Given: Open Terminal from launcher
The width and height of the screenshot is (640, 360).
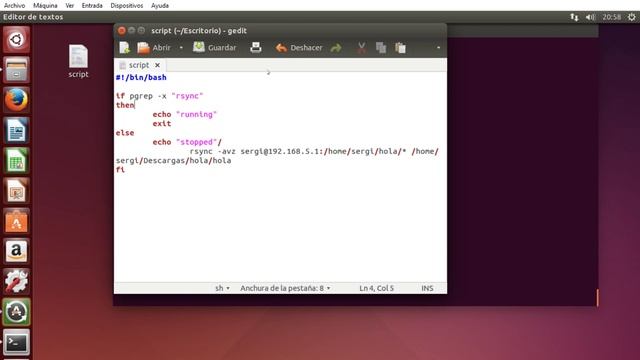Looking at the screenshot, I should point(16,342).
